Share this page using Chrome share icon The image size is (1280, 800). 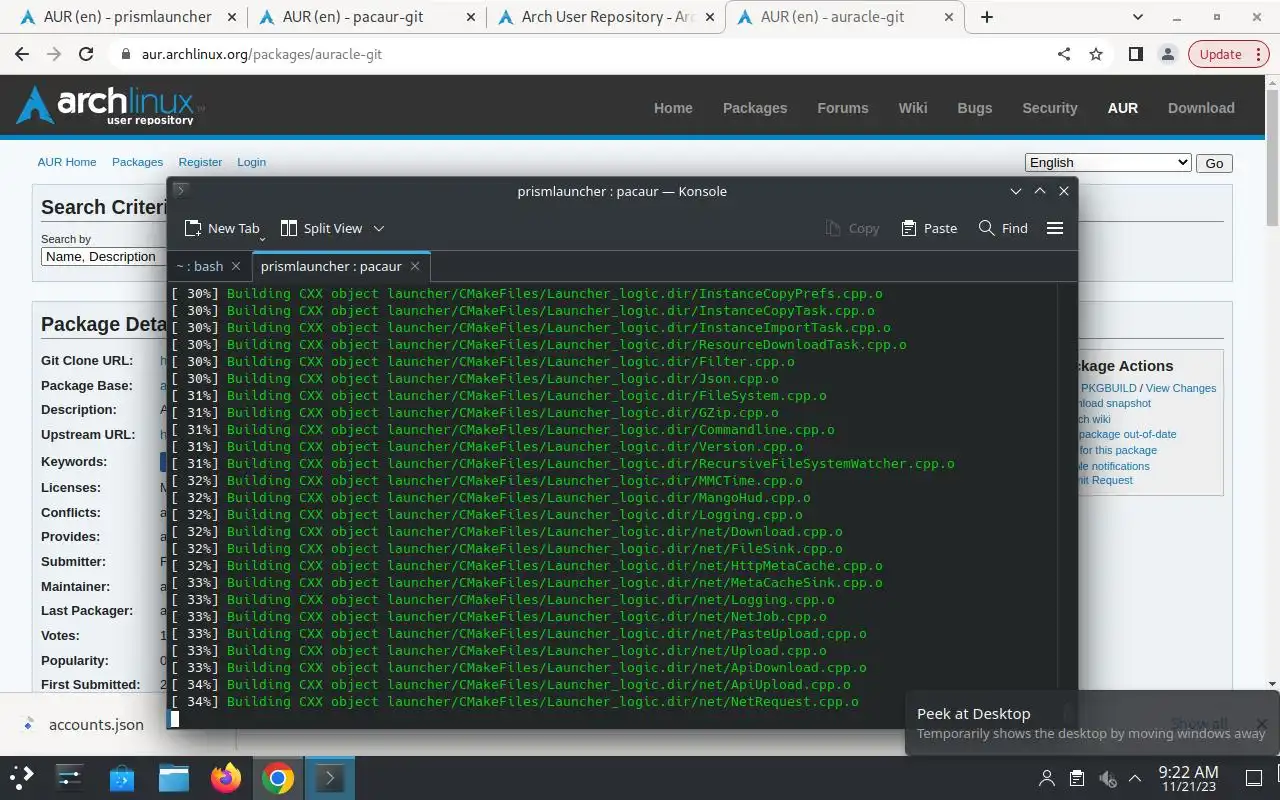click(x=1064, y=54)
